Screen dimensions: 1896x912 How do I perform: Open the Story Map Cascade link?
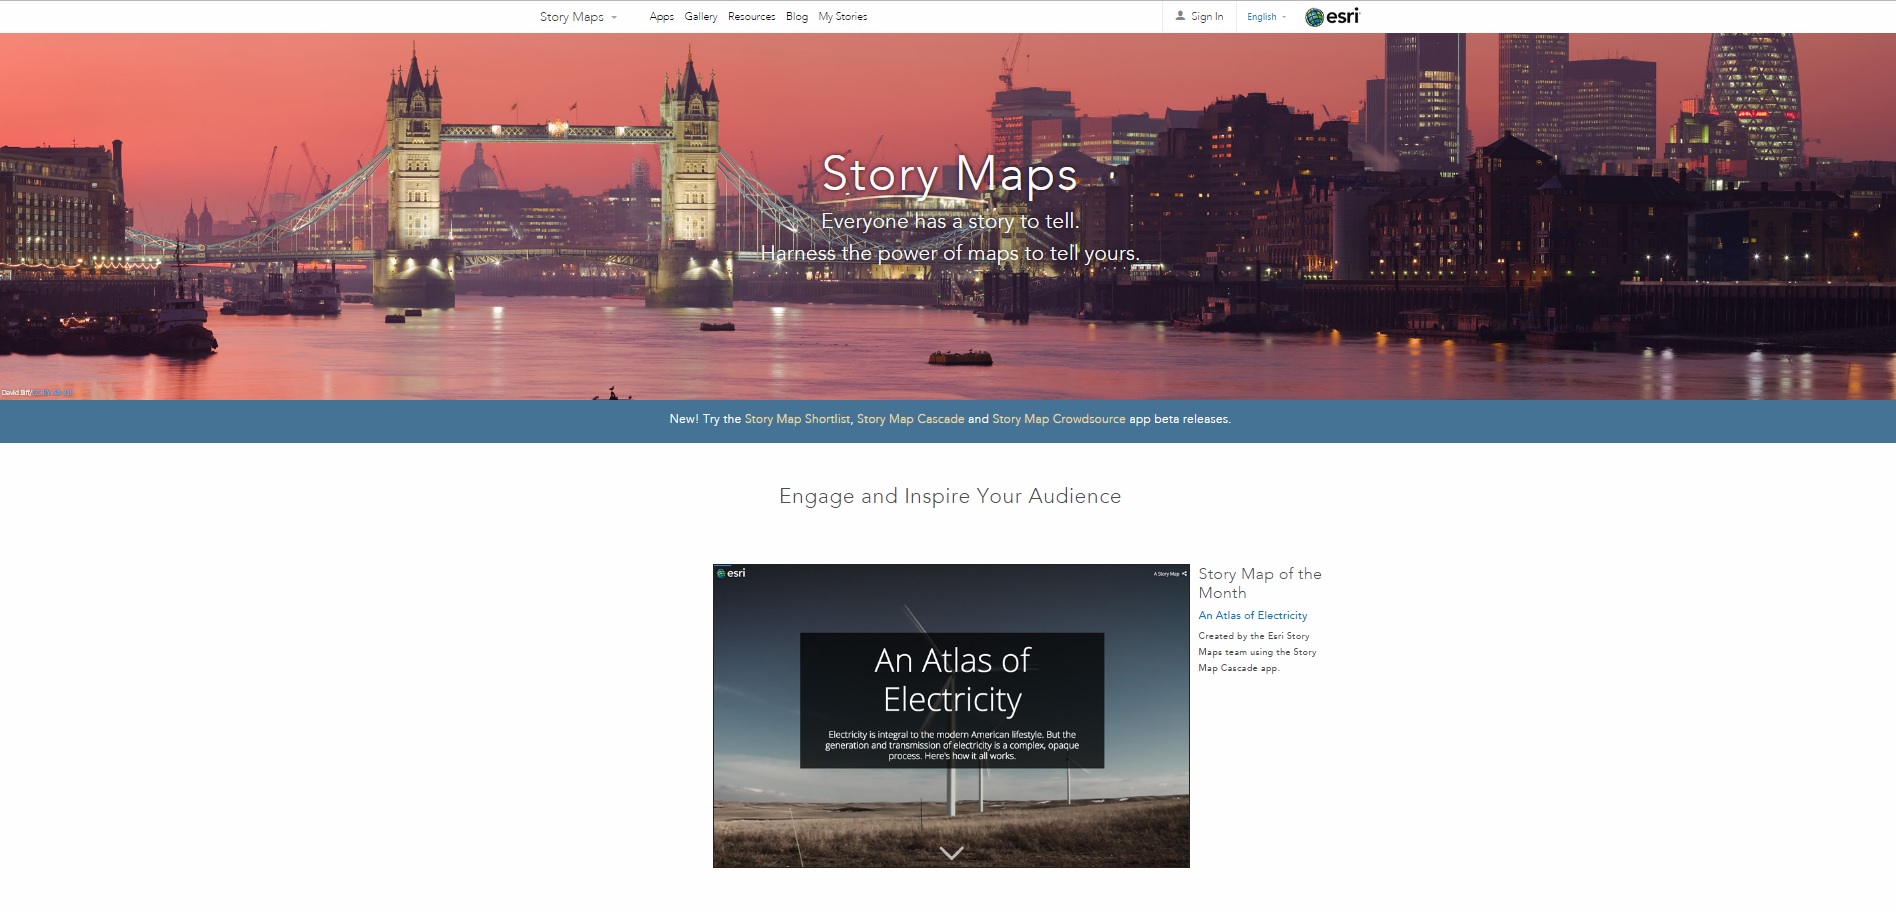pos(910,419)
